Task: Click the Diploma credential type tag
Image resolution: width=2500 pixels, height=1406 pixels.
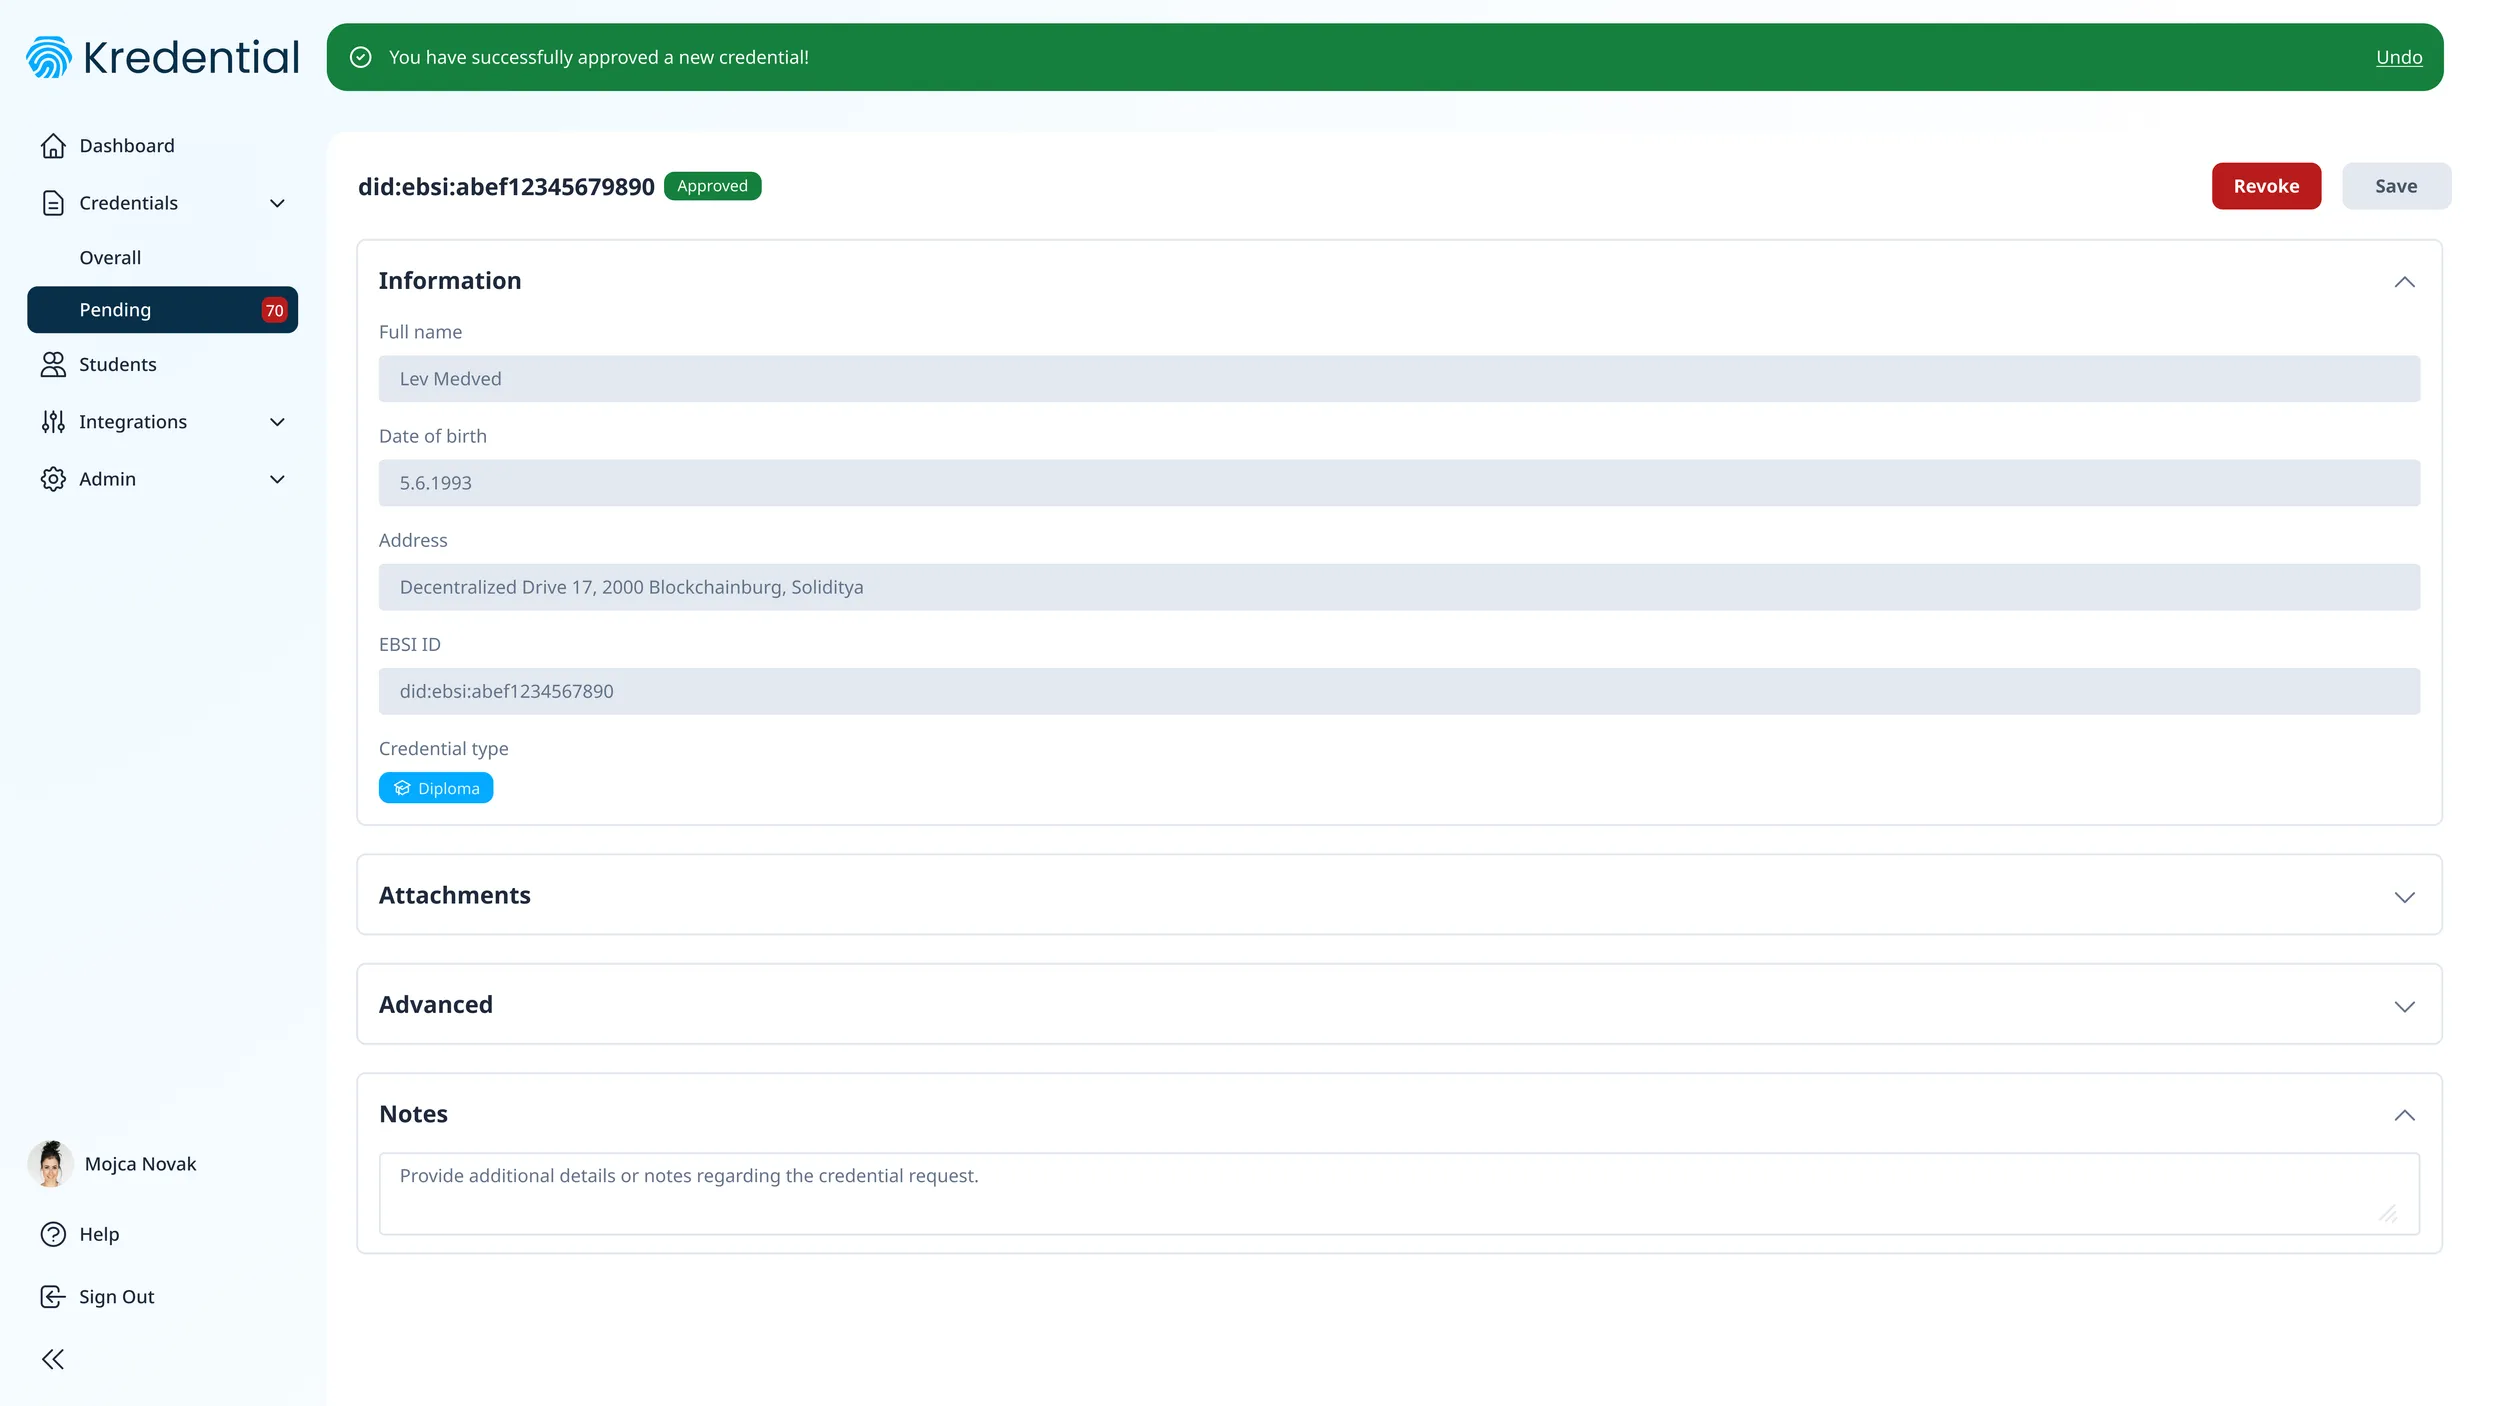Action: [436, 788]
